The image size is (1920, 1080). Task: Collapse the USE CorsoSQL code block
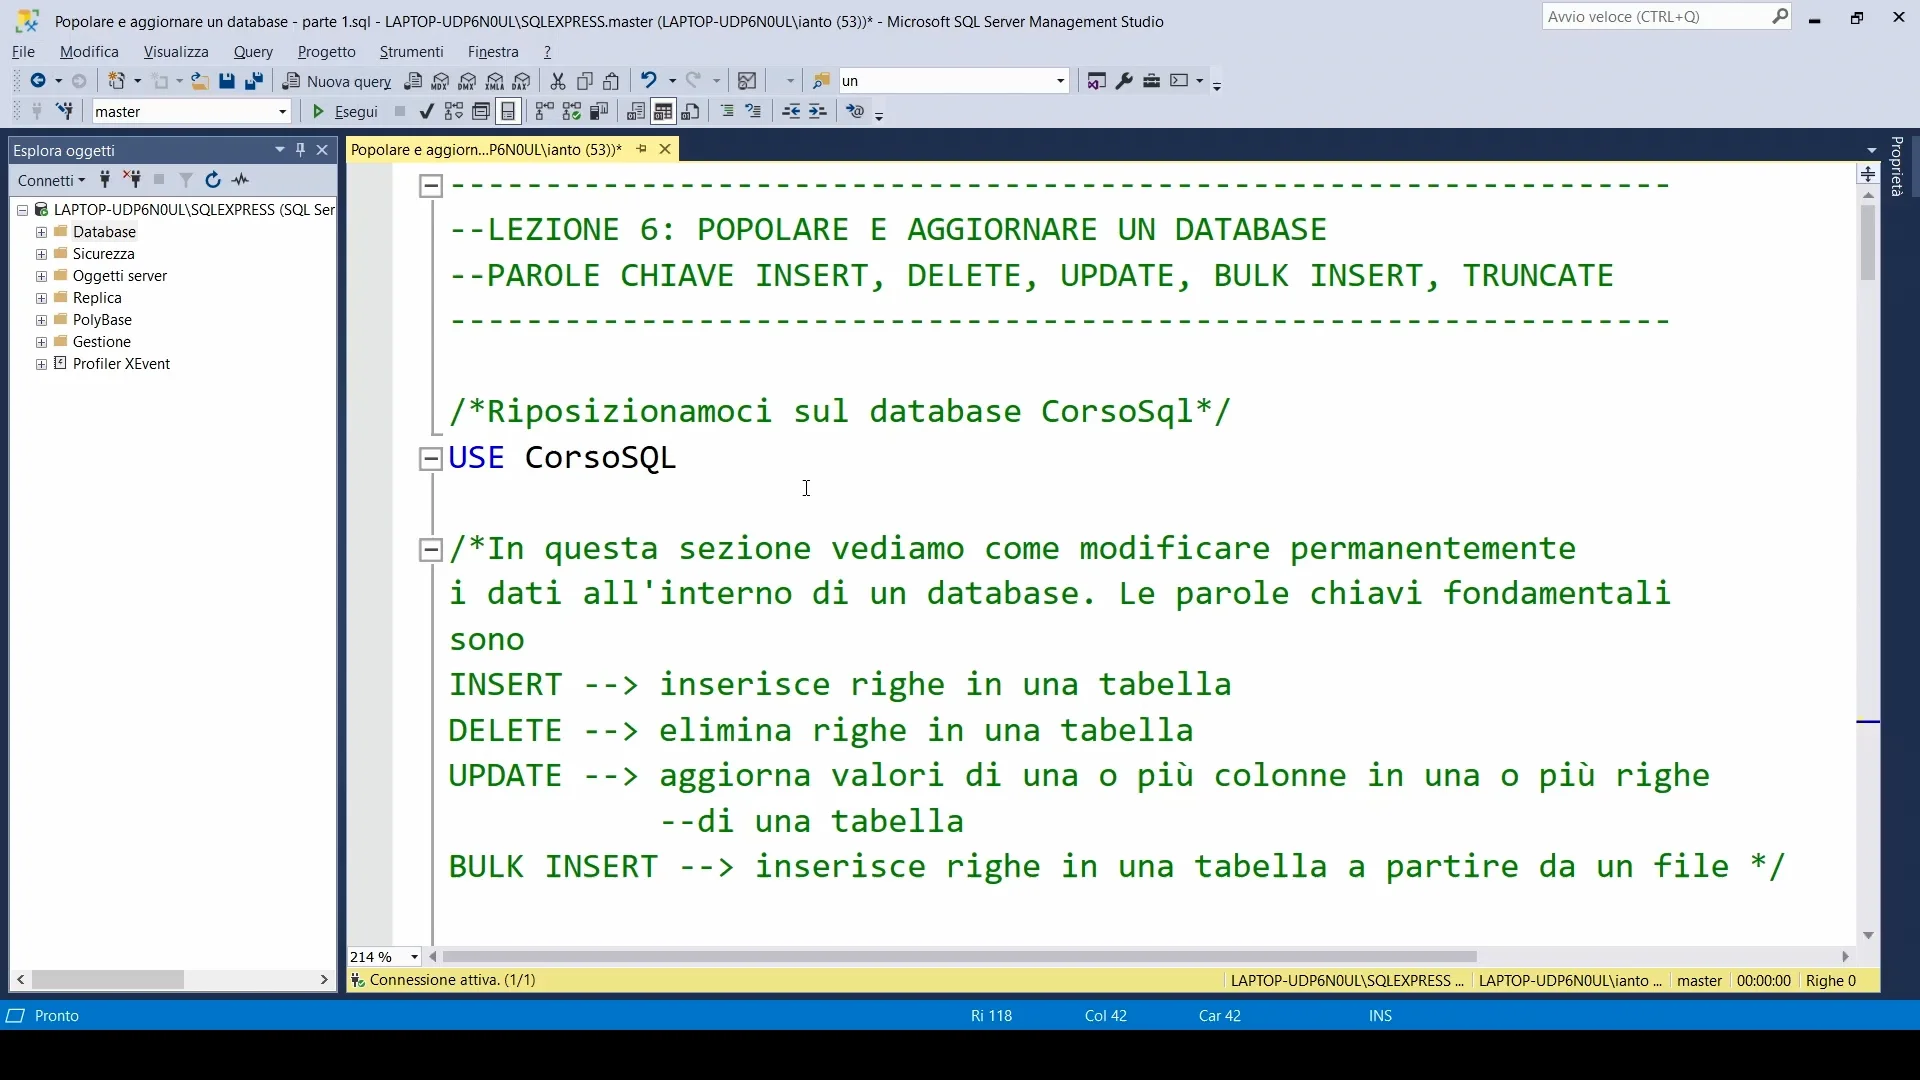430,459
